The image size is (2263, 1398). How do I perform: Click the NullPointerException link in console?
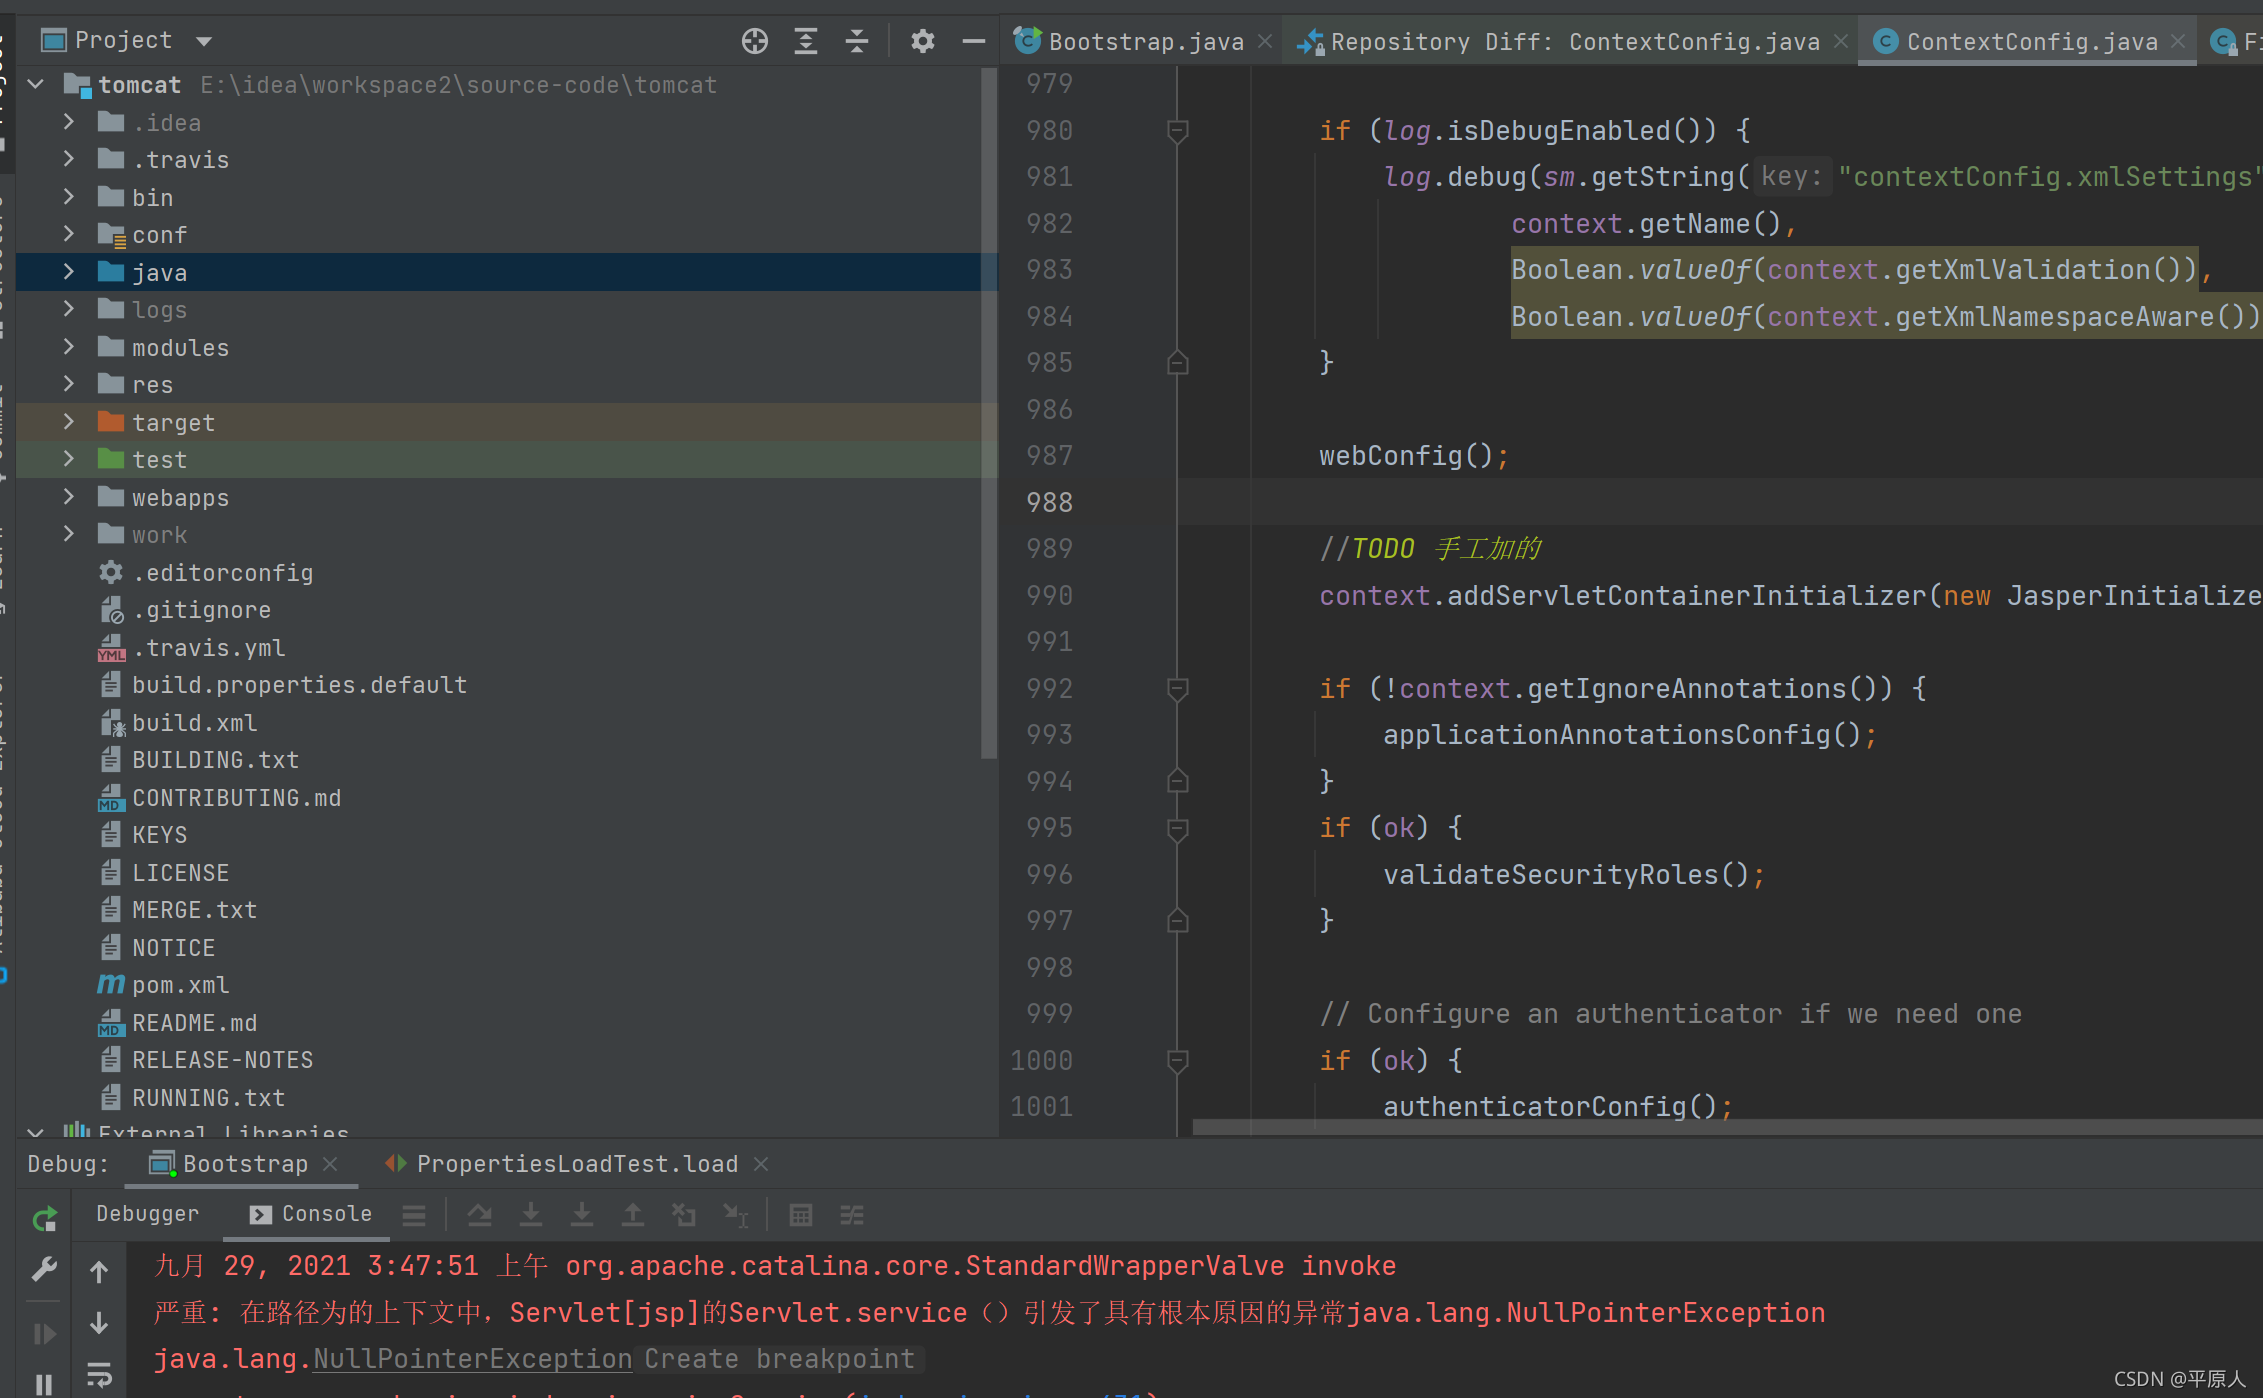(472, 1359)
